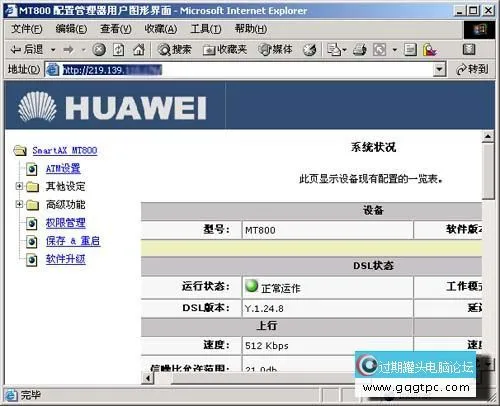Open the SmartAX MT800 root link
The image size is (500, 406).
point(65,151)
